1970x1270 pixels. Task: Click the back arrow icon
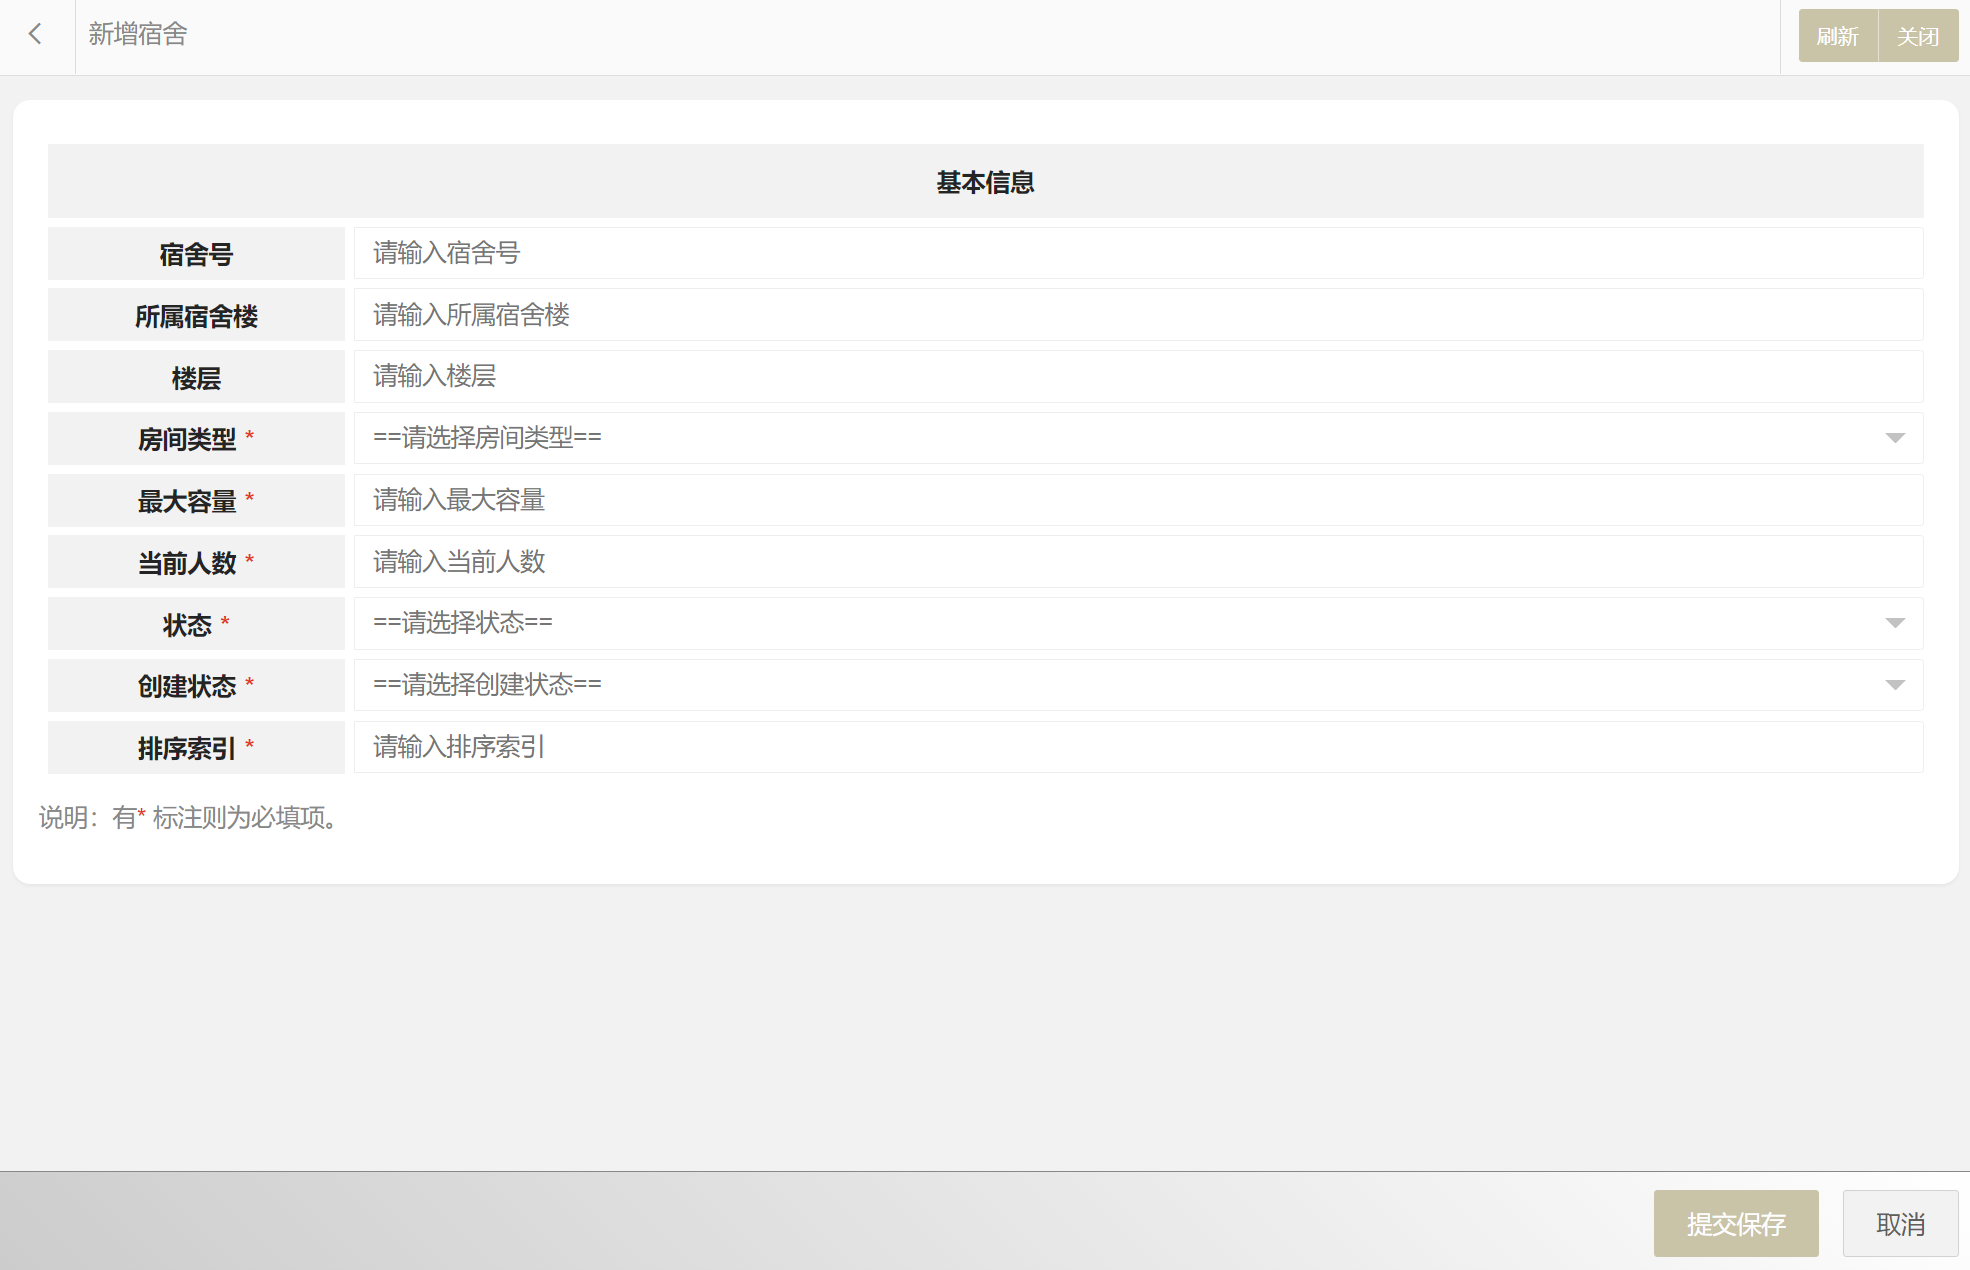[36, 35]
